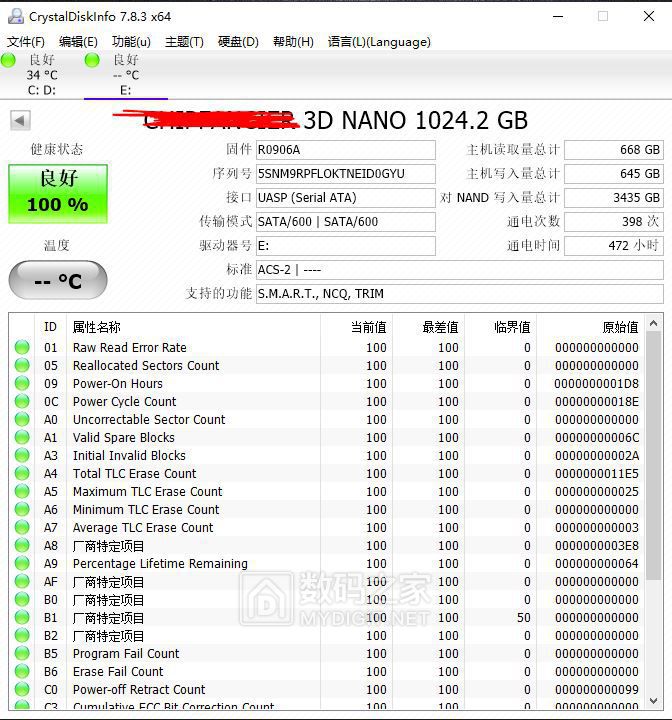Click status icon for Raw Read Error Rate

[x=22, y=348]
